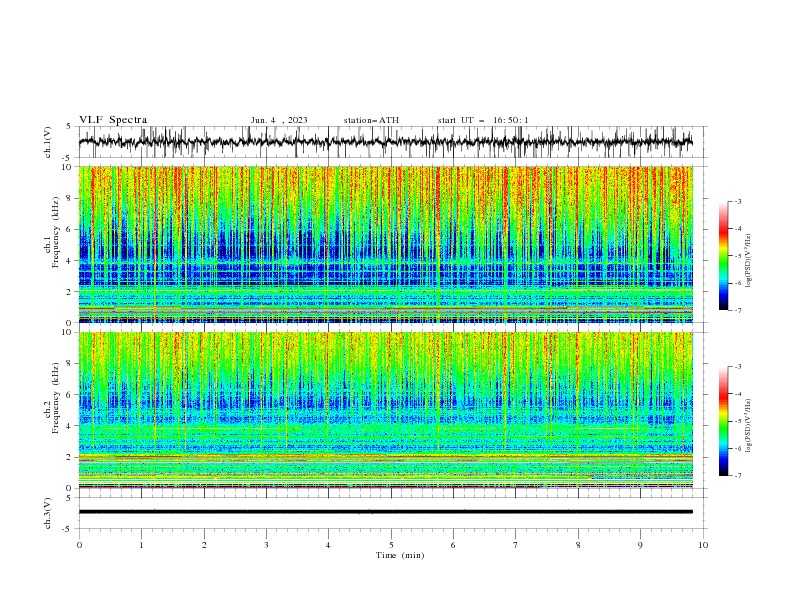792x612 pixels.
Task: Click the time axis tick label "3"
Action: coord(266,545)
